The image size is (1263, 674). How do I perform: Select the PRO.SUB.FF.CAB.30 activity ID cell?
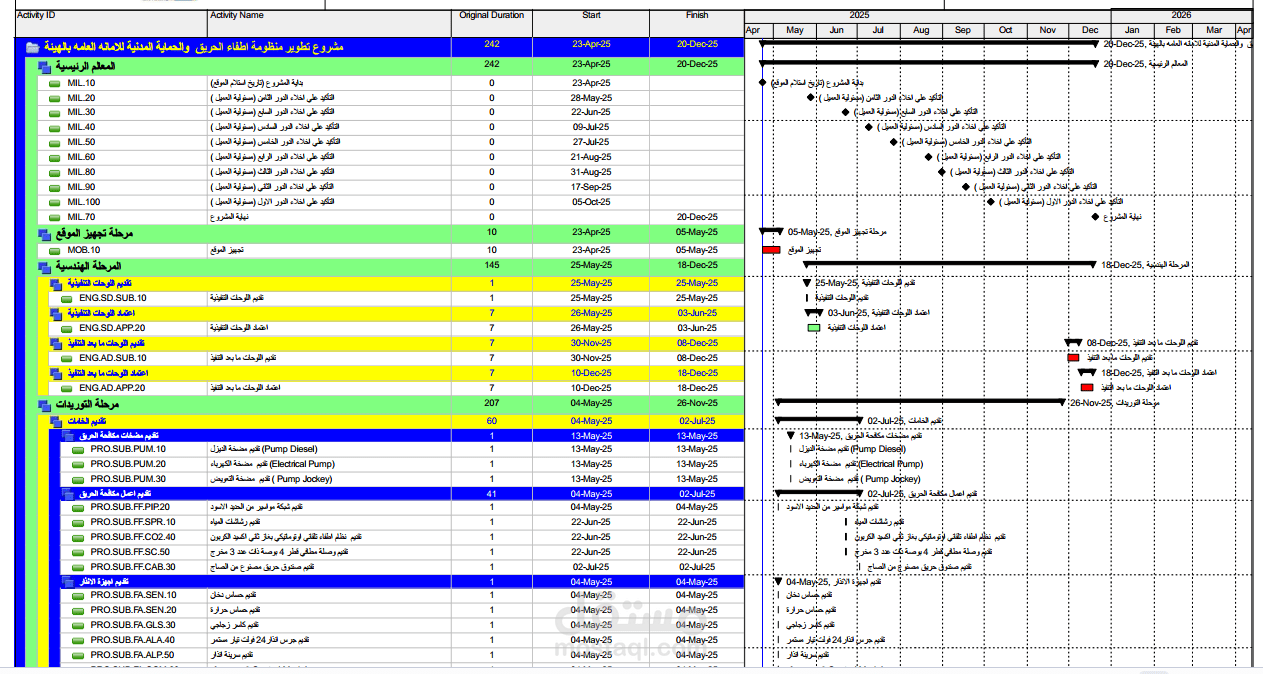click(x=133, y=567)
